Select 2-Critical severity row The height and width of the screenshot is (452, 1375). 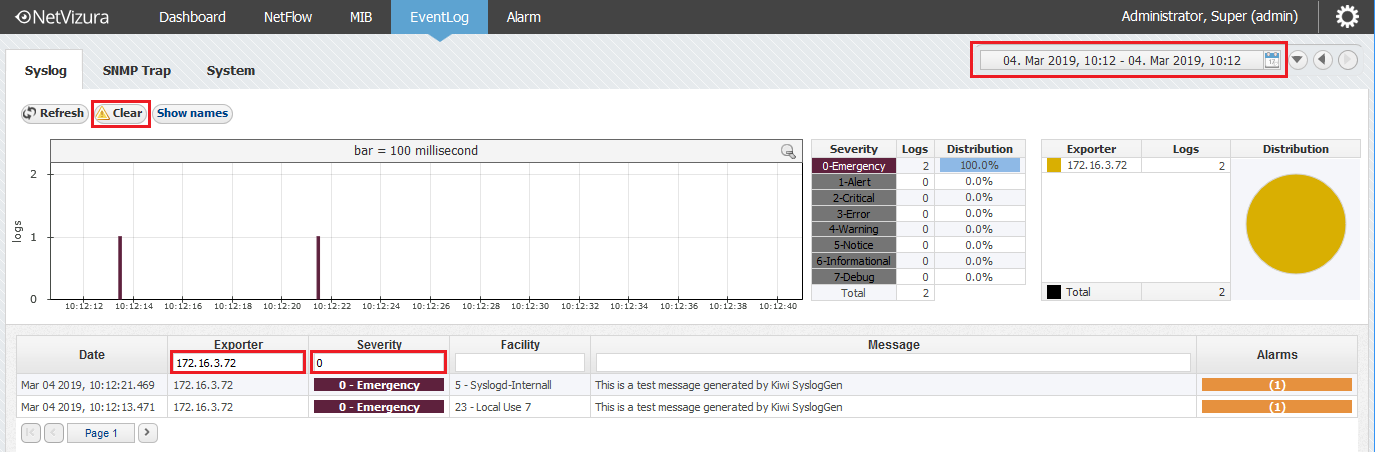[854, 197]
